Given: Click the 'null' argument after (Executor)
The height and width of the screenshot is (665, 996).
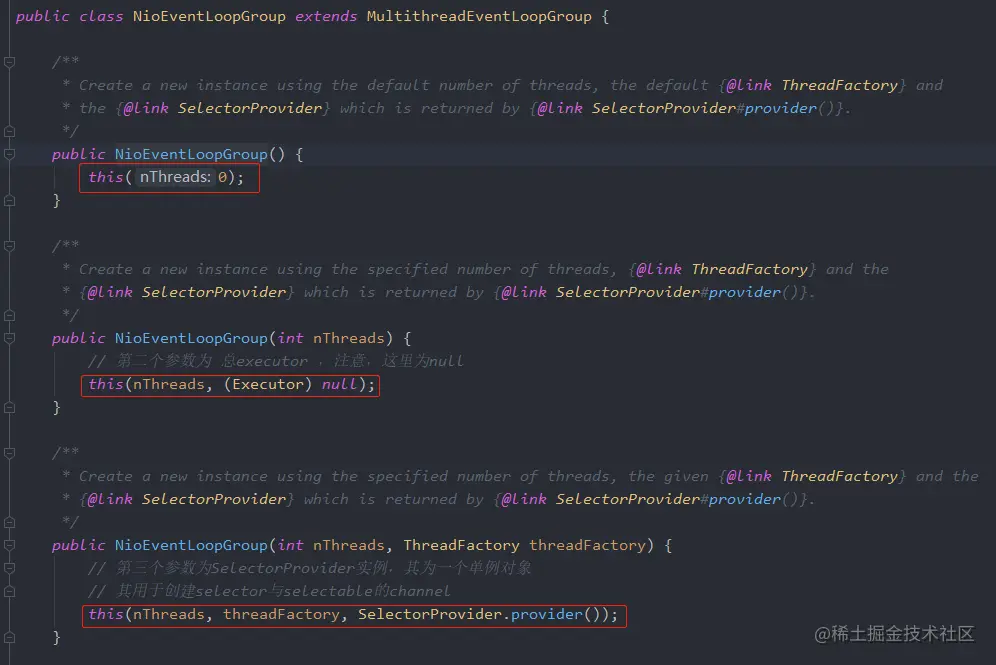Looking at the screenshot, I should tap(339, 384).
